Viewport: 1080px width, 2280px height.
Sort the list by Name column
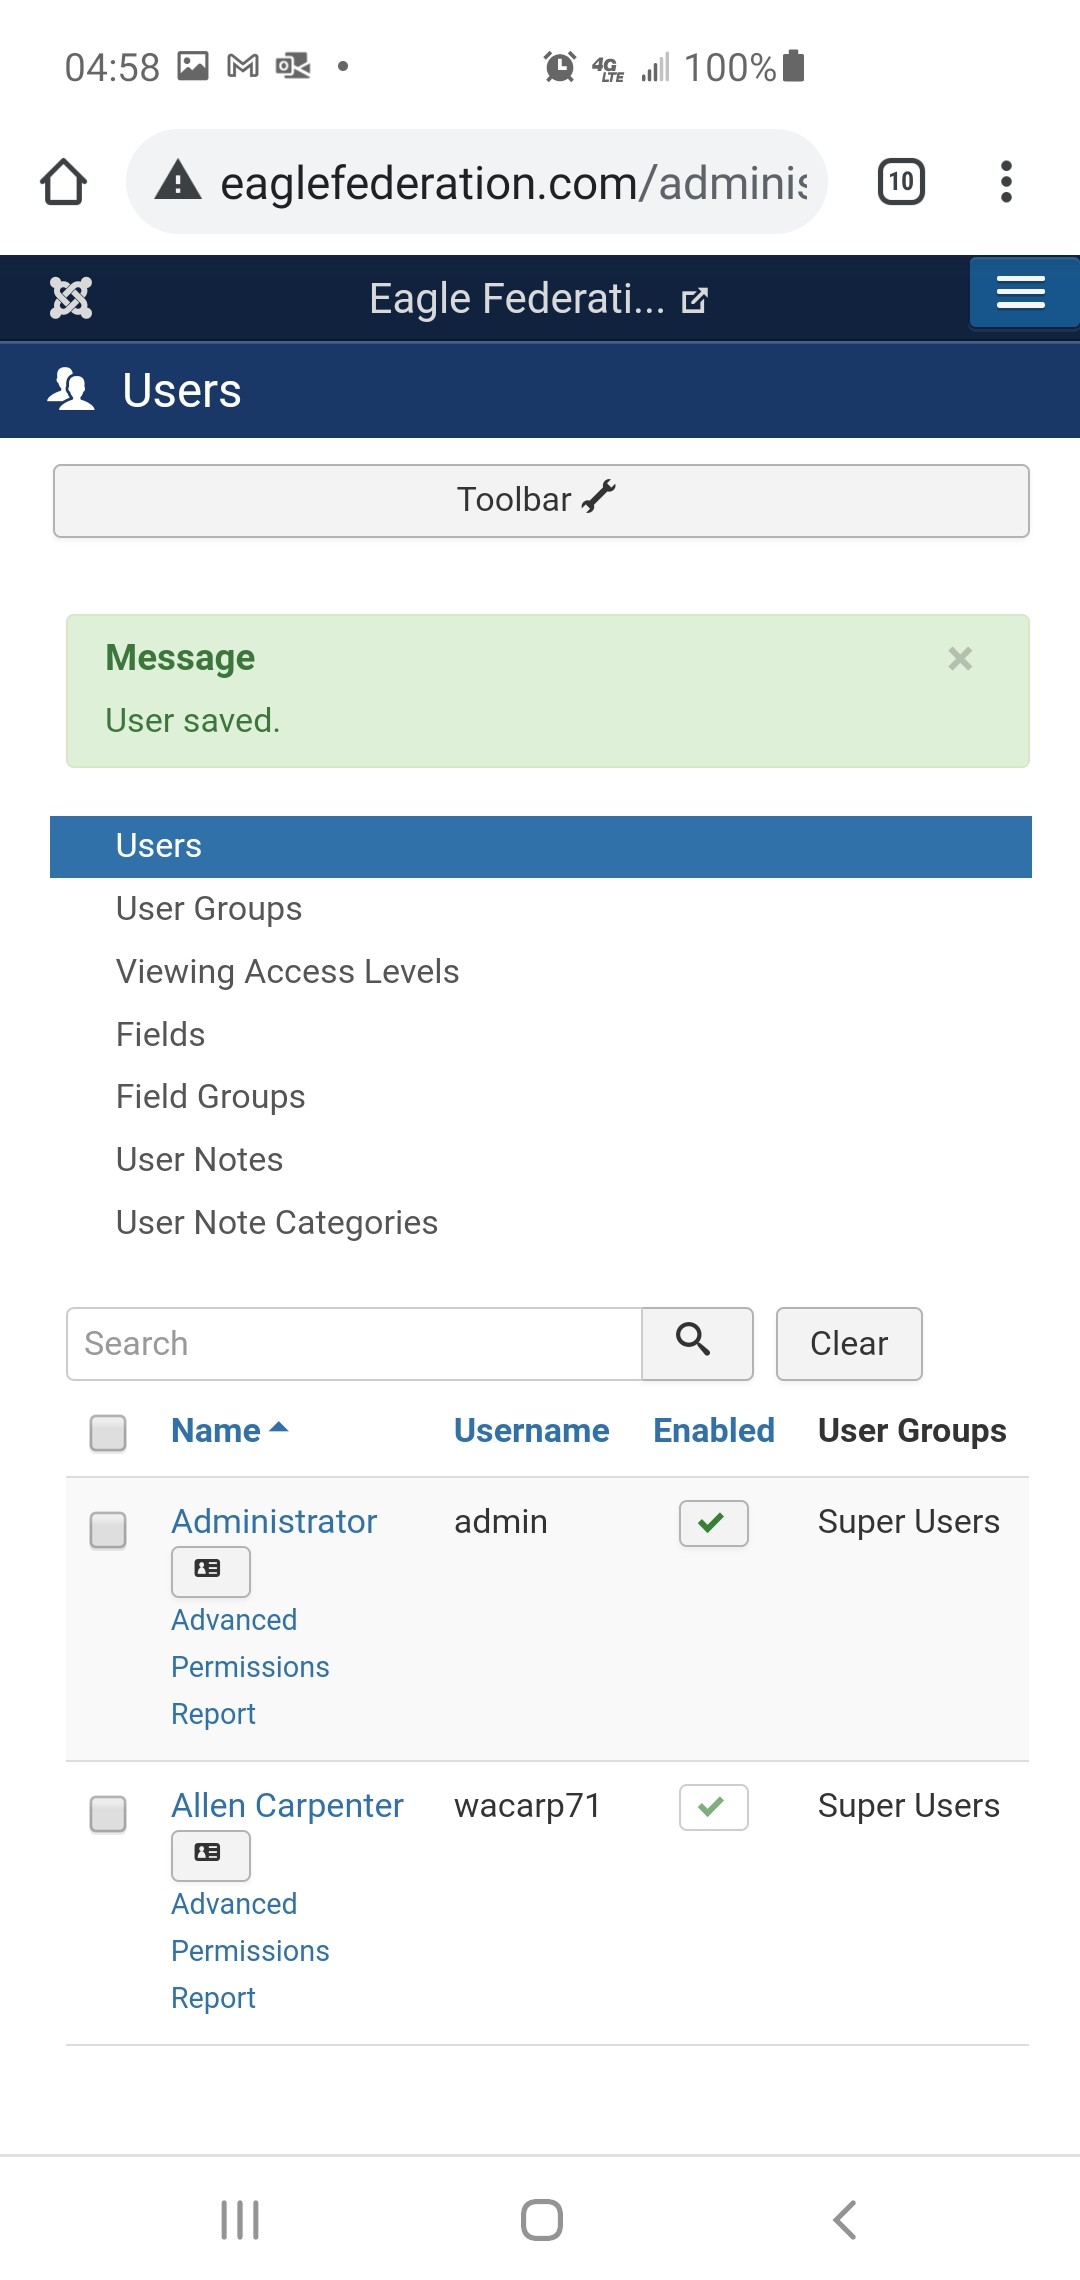[217, 1431]
